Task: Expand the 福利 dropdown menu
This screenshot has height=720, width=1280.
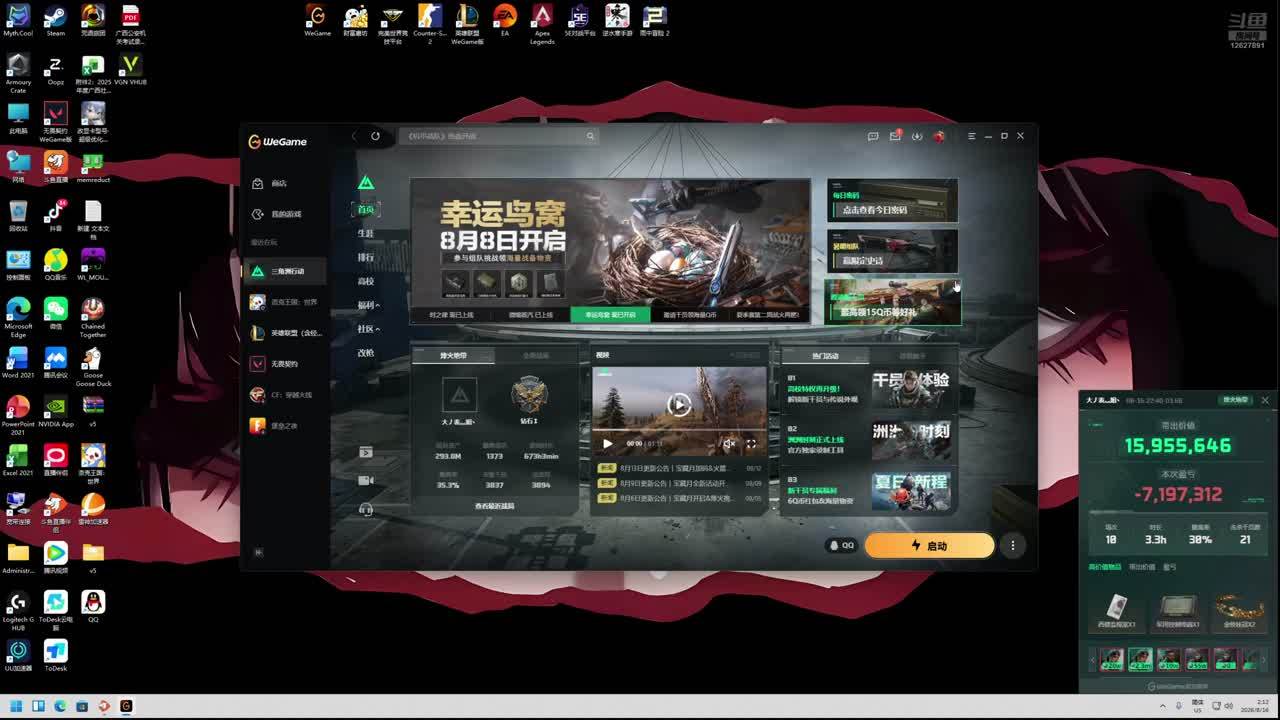Action: click(x=368, y=305)
